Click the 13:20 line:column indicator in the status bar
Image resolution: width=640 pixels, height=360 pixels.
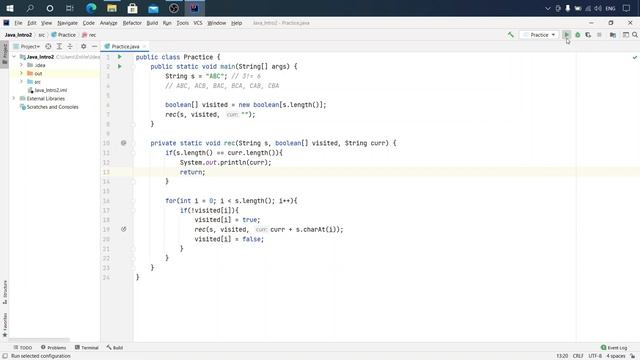click(562, 356)
